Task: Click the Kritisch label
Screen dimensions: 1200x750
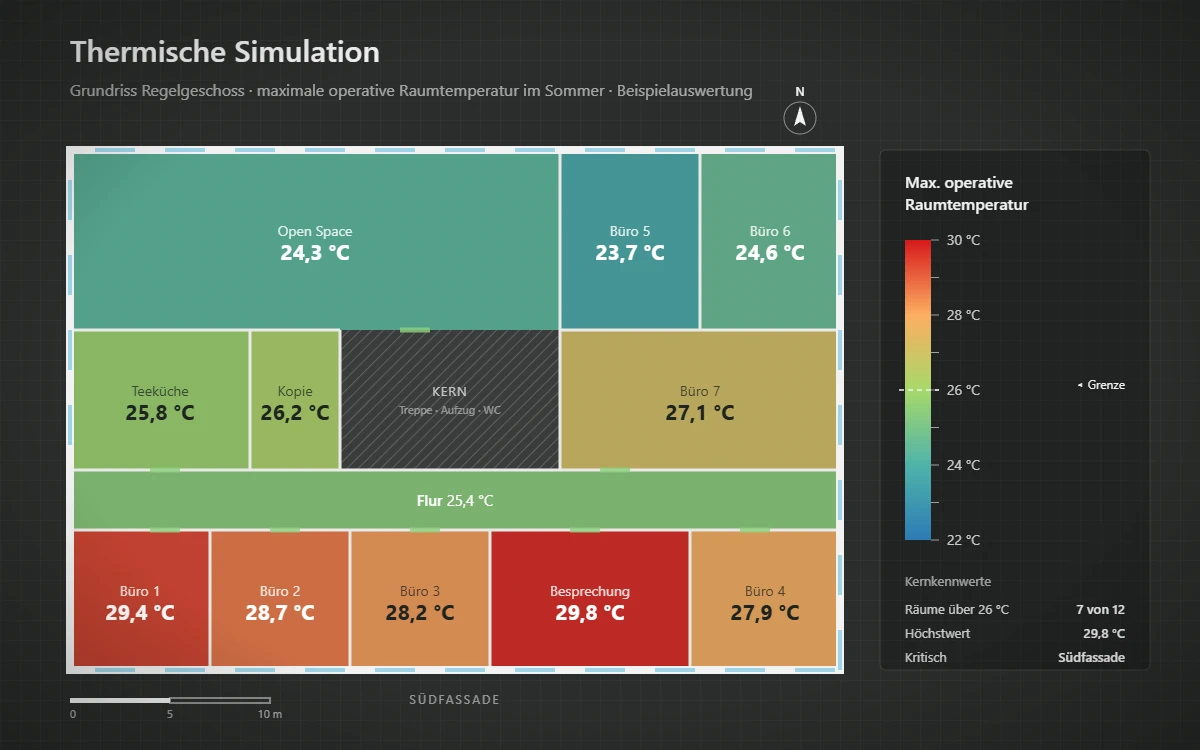Action: [926, 657]
